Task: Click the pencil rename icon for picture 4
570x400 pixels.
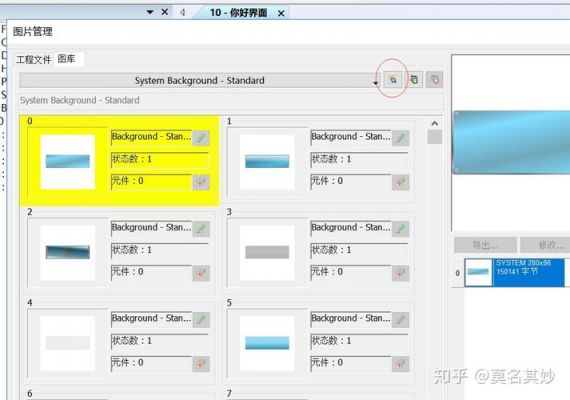Action: point(201,320)
